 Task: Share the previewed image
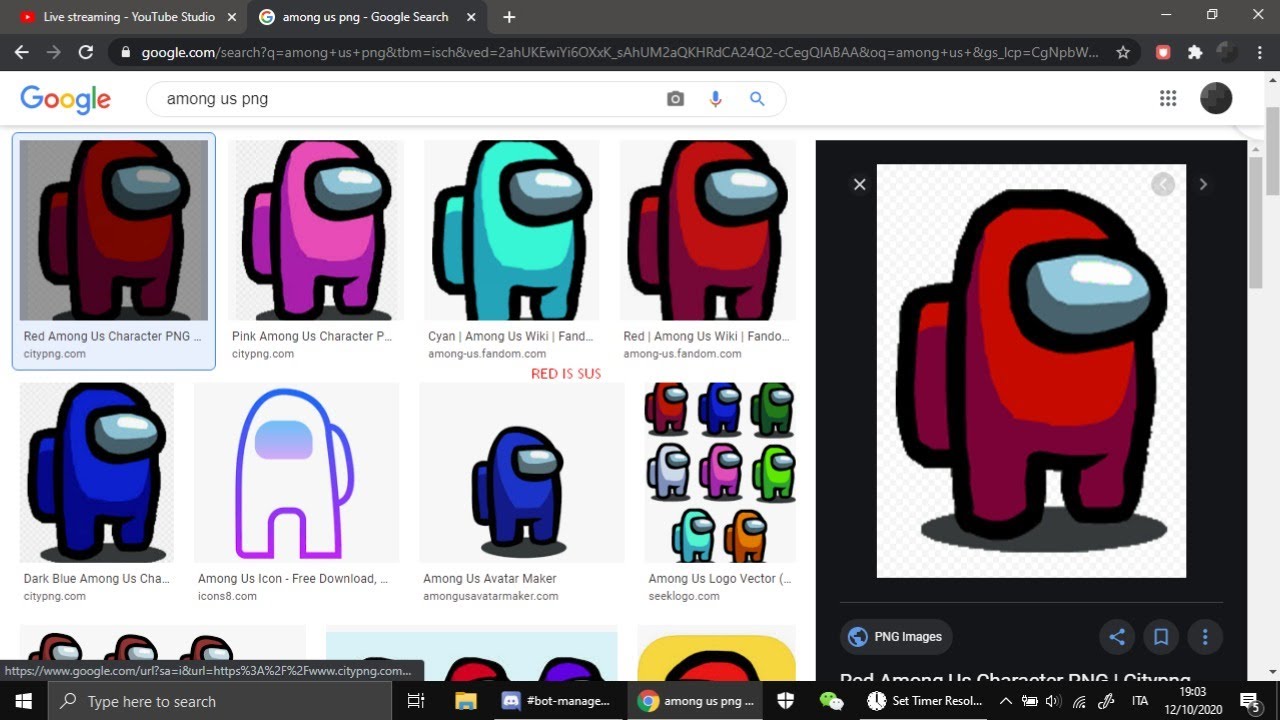pos(1117,637)
